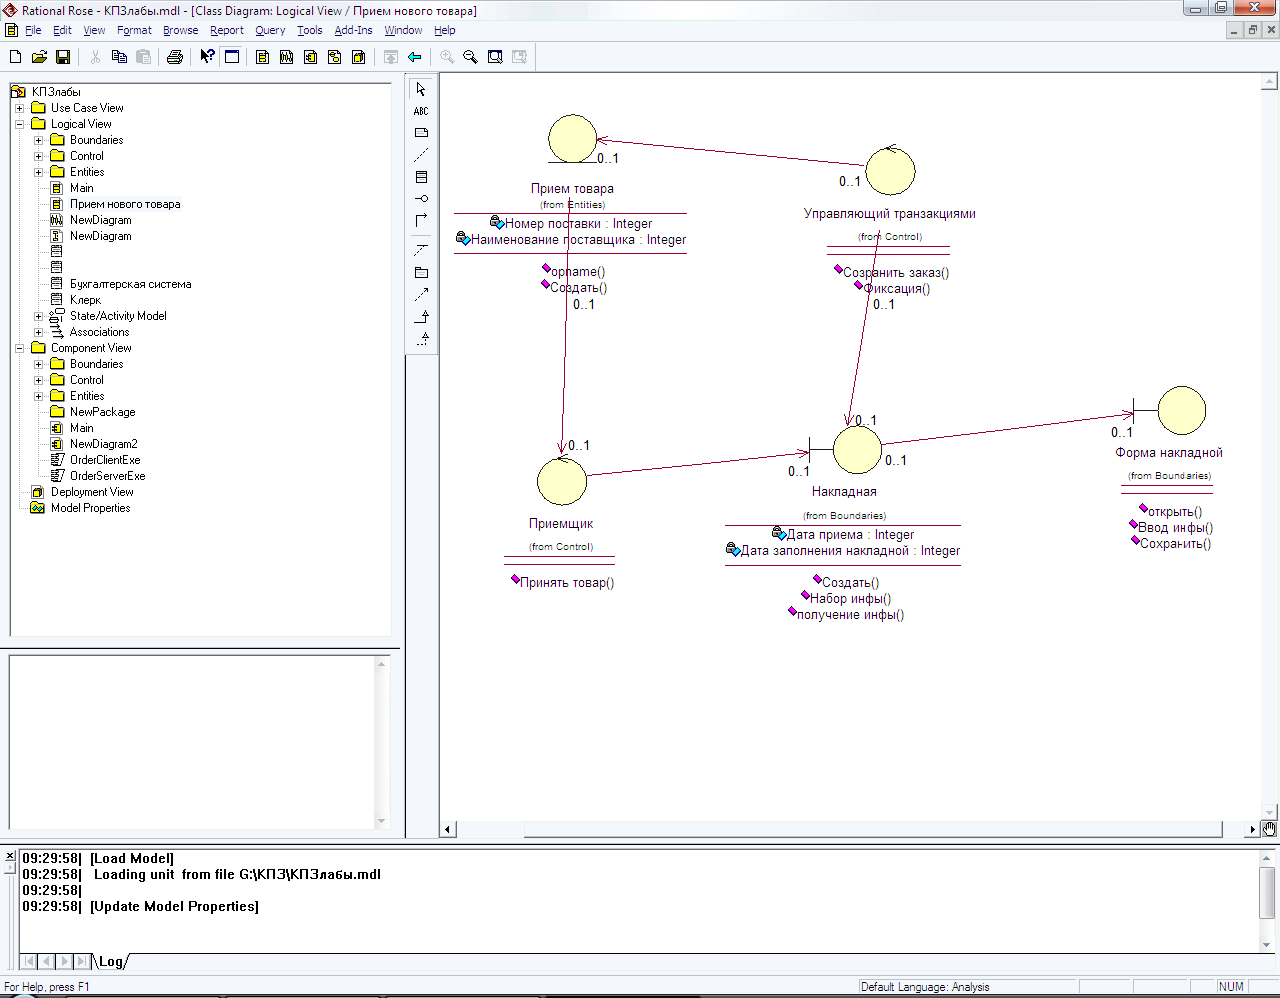Select the Association Class tool
The height and width of the screenshot is (998, 1280).
click(421, 250)
